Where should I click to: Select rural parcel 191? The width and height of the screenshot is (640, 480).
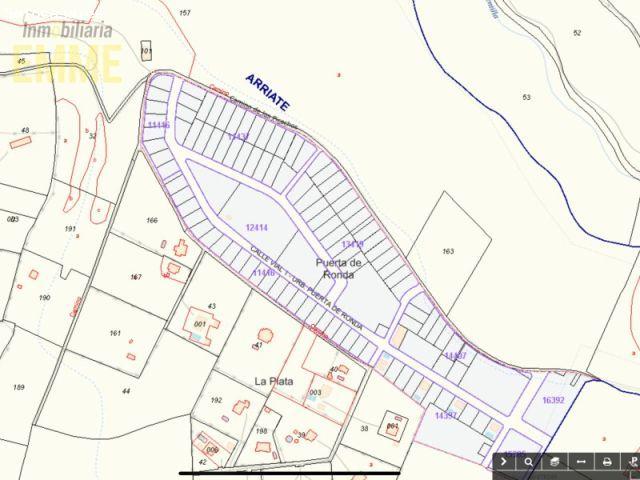click(x=70, y=229)
